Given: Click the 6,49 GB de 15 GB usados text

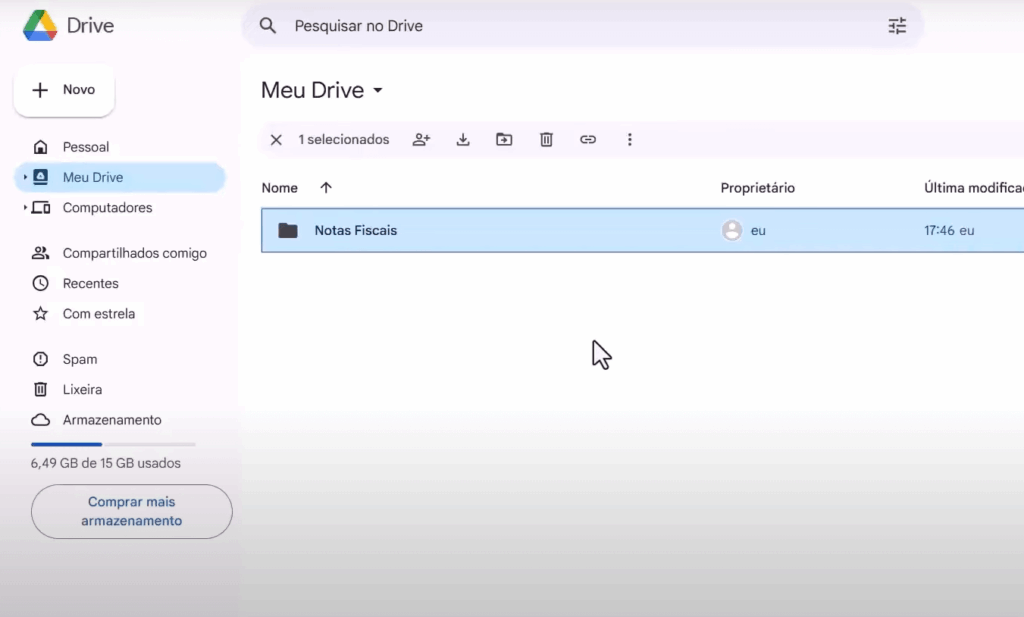Looking at the screenshot, I should click(x=106, y=463).
